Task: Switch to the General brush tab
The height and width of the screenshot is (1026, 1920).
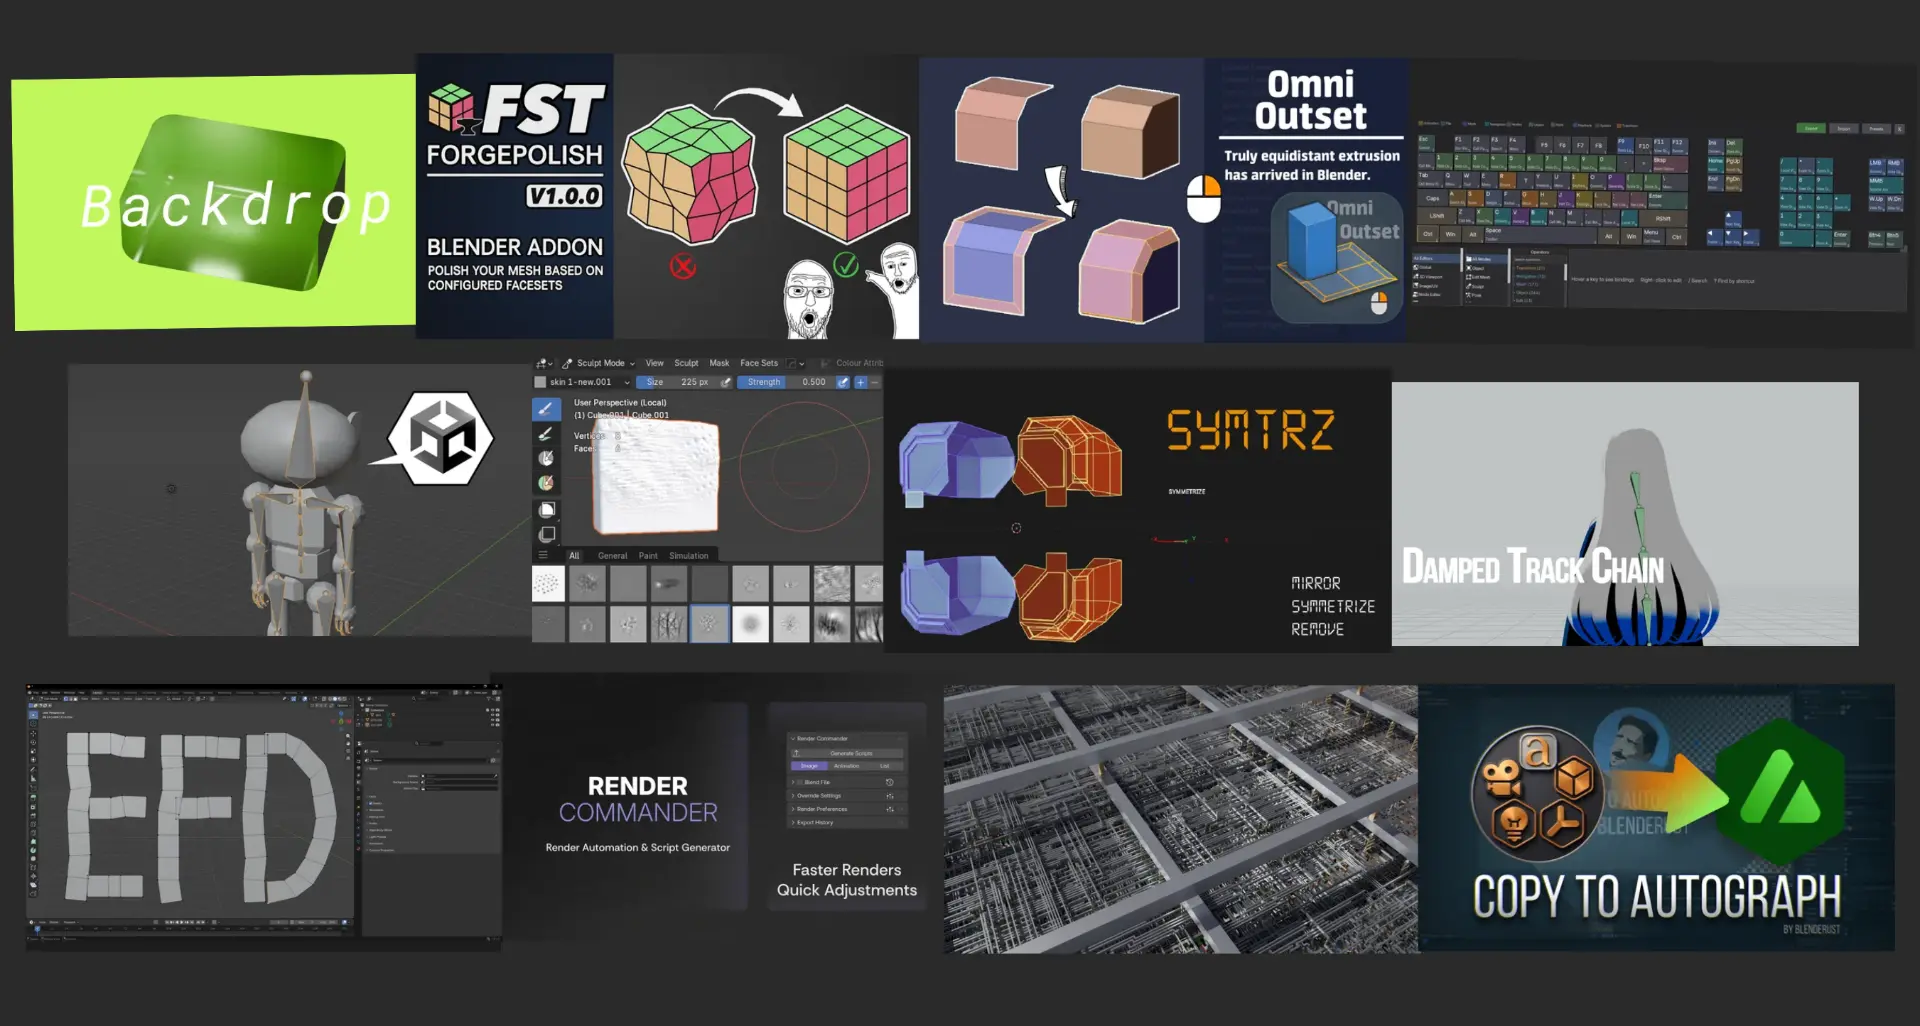Action: (613, 556)
